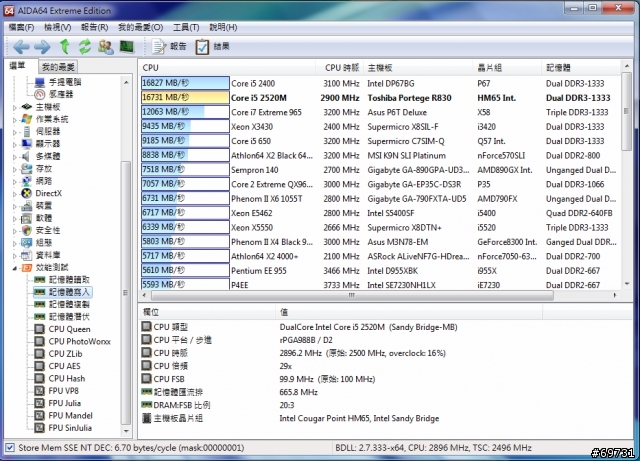The width and height of the screenshot is (640, 461).
Task: Expand the 網路 tree node
Action: [15, 181]
